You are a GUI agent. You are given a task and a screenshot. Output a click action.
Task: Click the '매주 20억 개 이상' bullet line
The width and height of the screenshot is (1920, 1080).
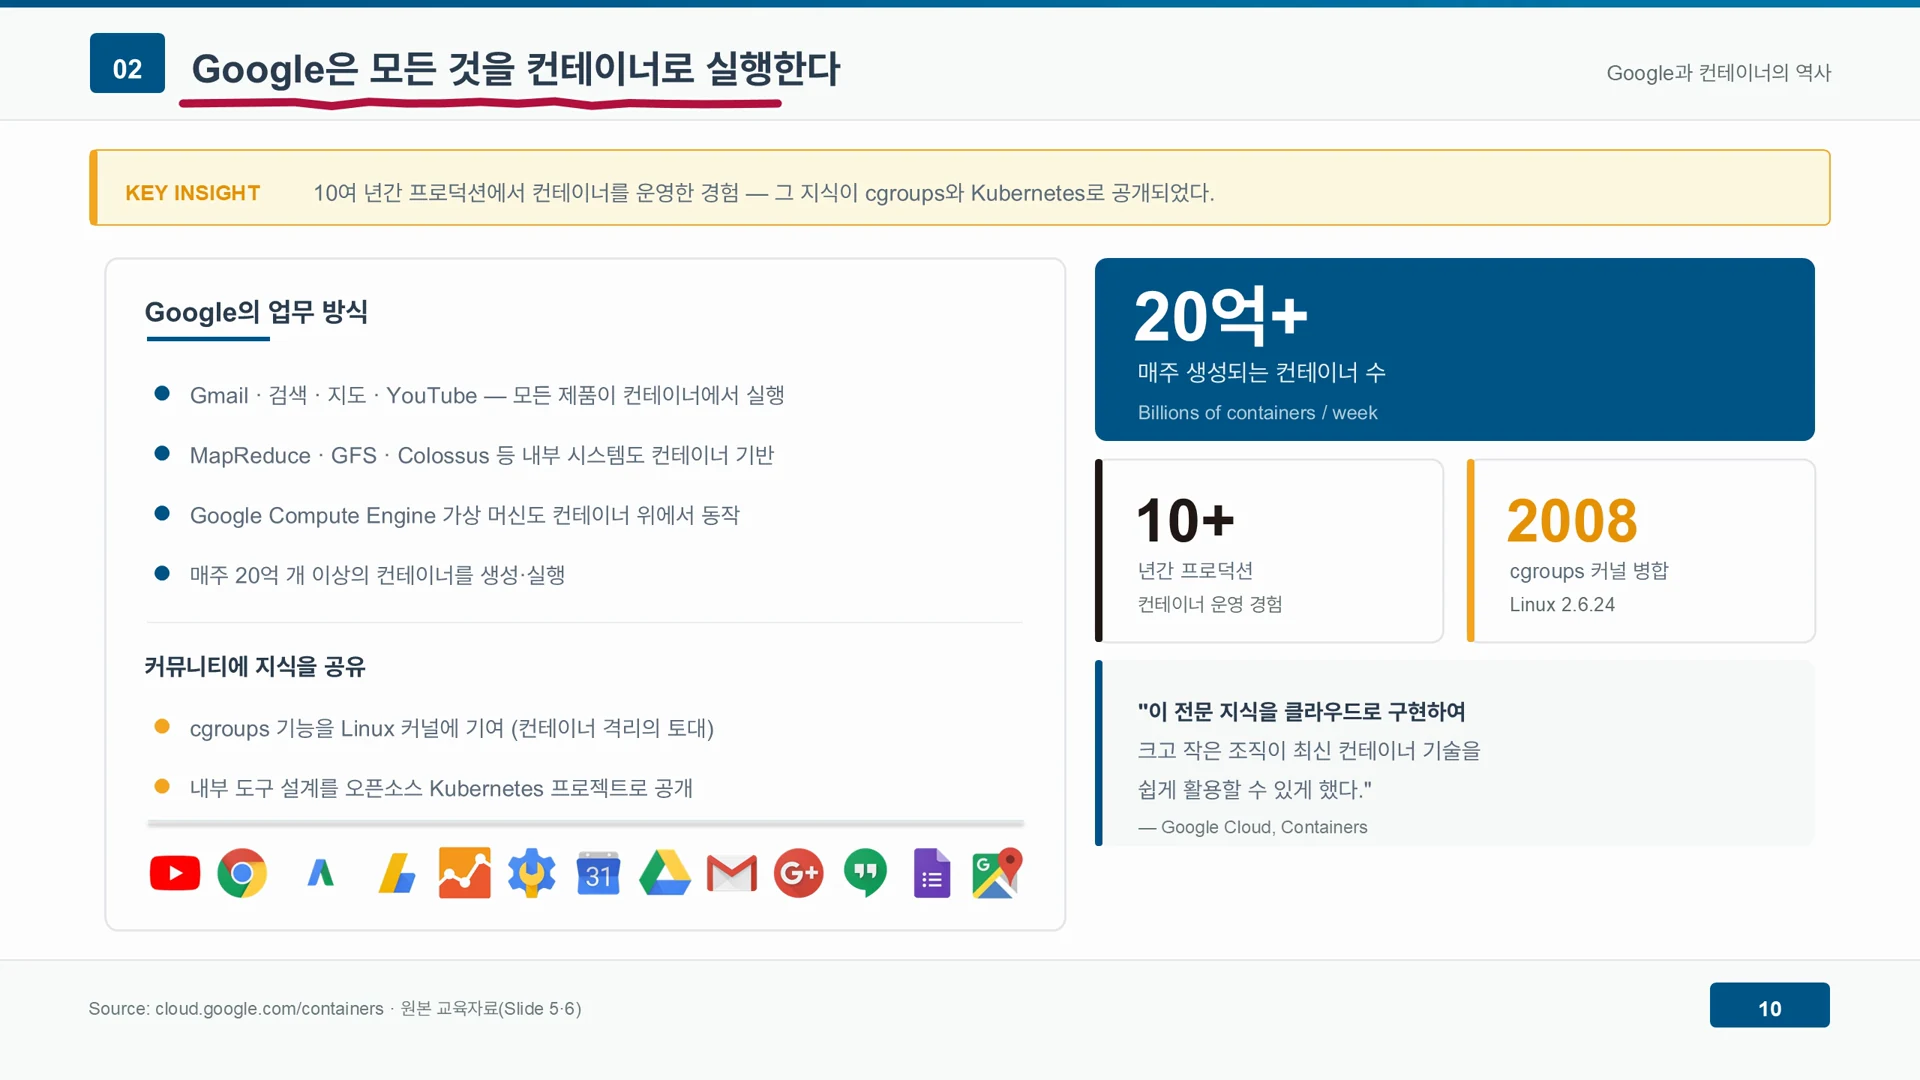(x=377, y=575)
